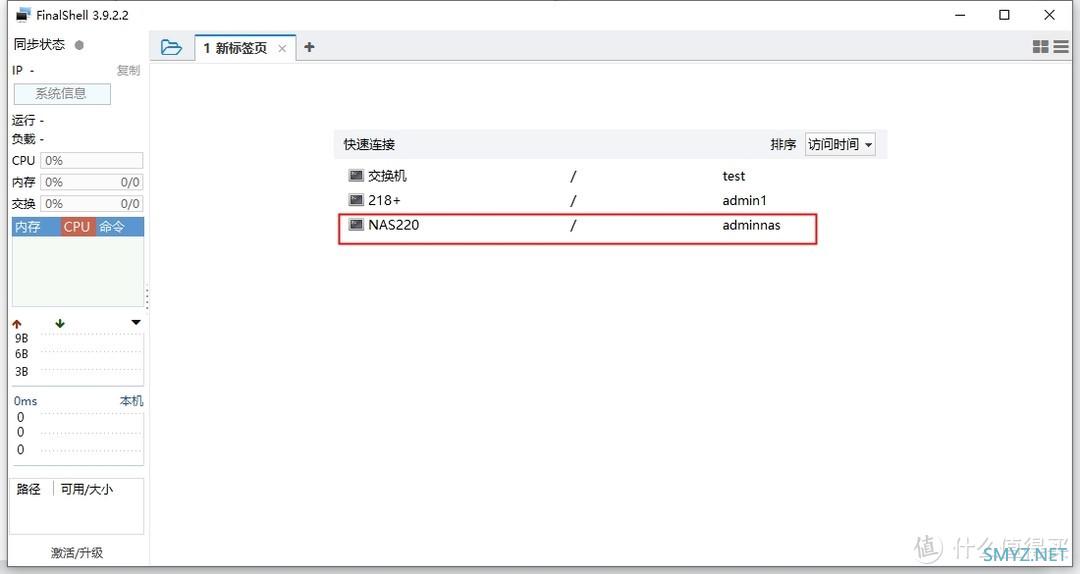The width and height of the screenshot is (1080, 574).
Task: Click the 内存 usage bar
Action: [92, 182]
